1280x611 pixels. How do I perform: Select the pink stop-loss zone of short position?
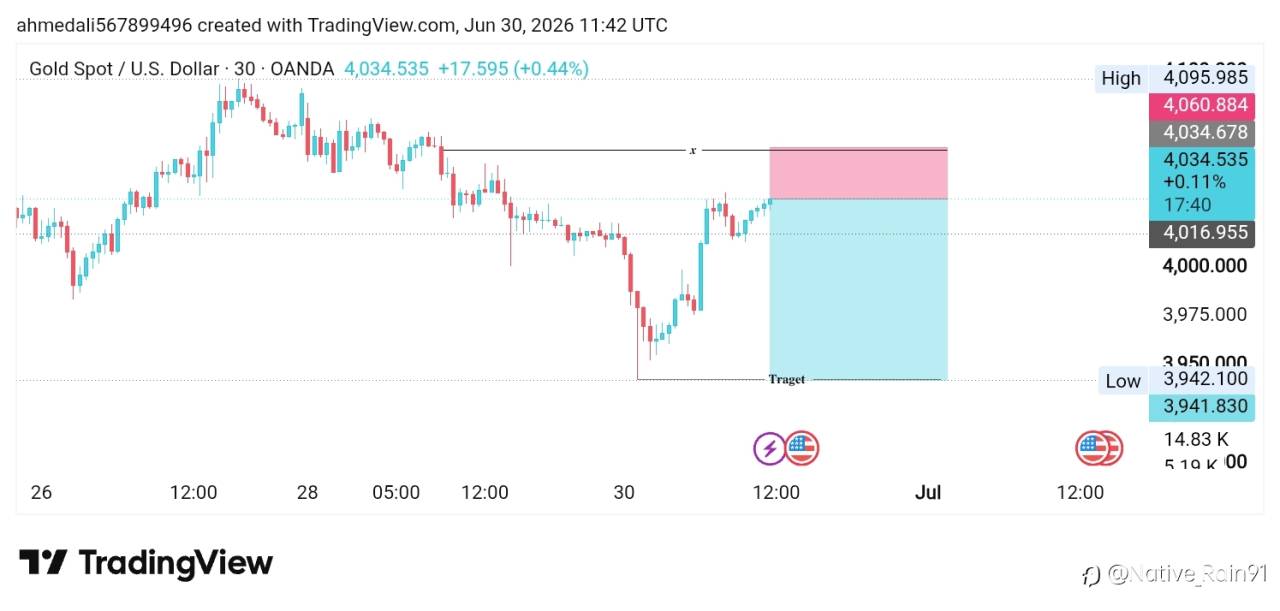click(x=858, y=173)
